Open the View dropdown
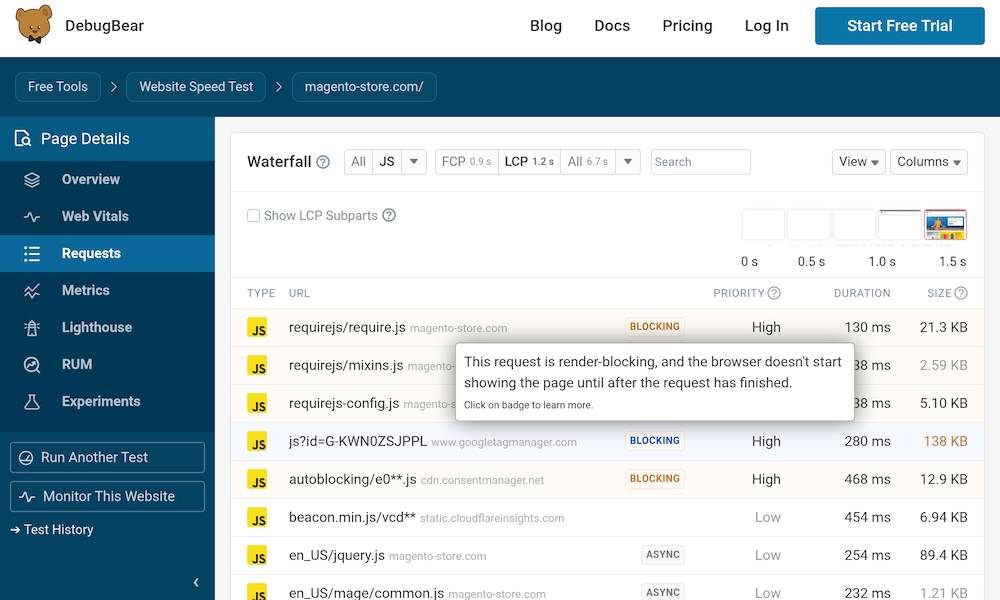The width and height of the screenshot is (1000, 600). (x=858, y=162)
